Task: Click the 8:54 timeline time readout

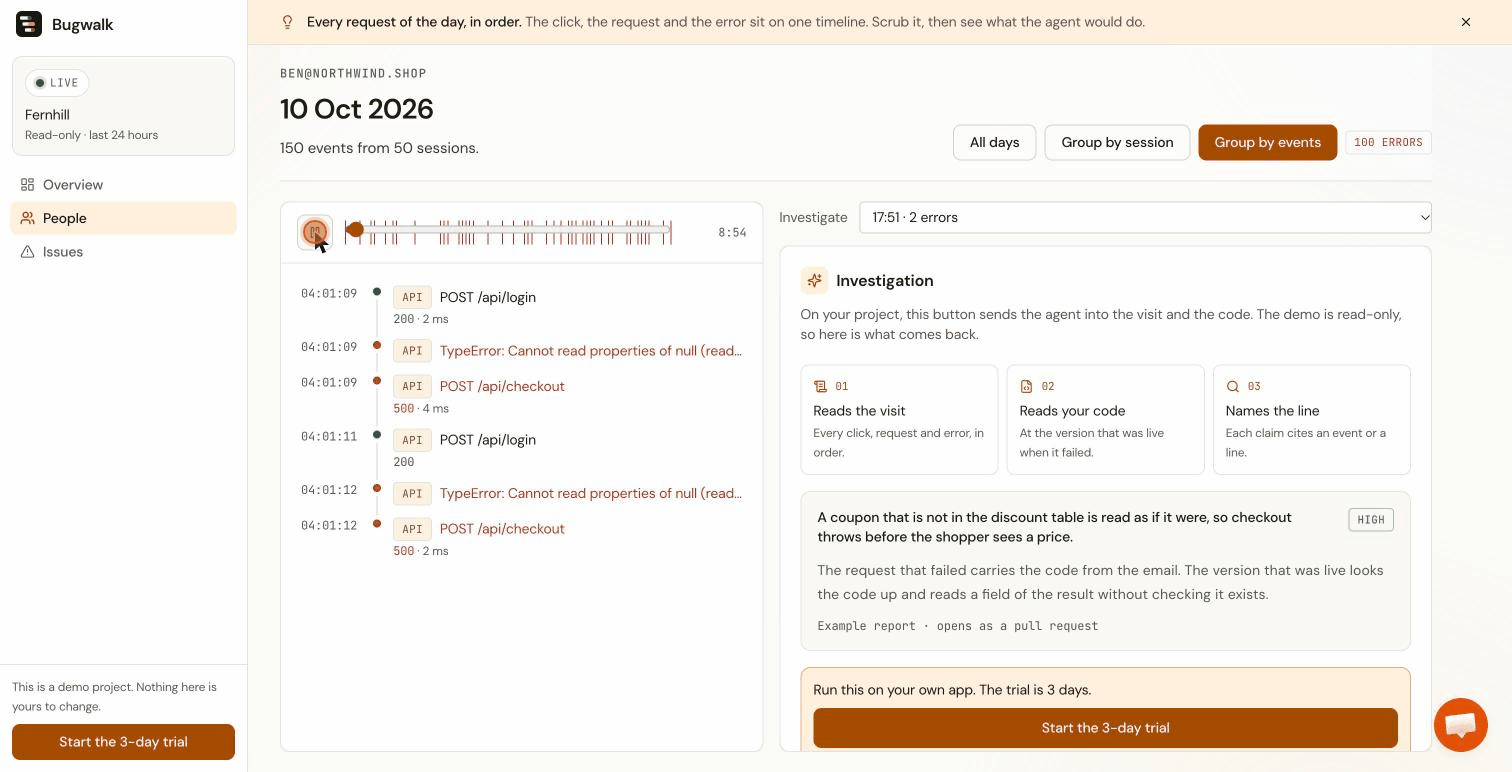Action: (732, 233)
